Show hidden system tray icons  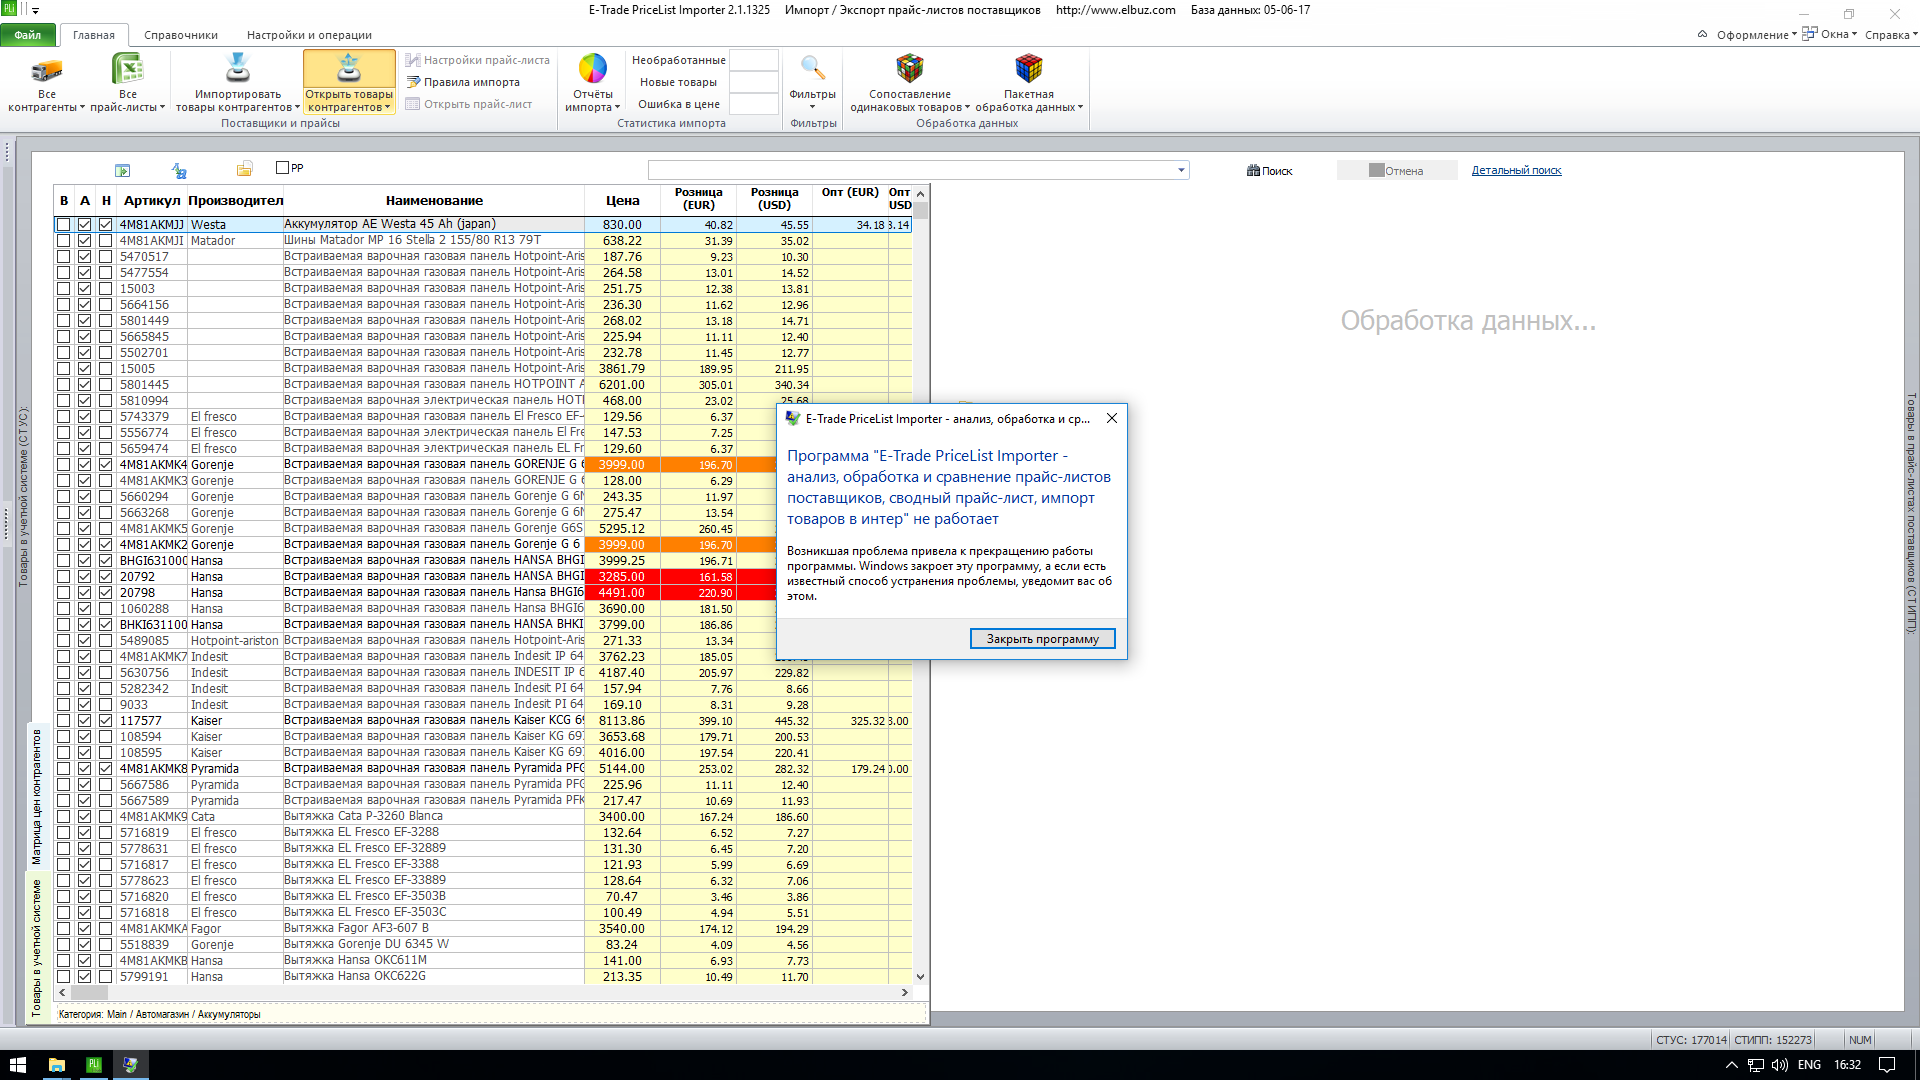(1731, 1065)
